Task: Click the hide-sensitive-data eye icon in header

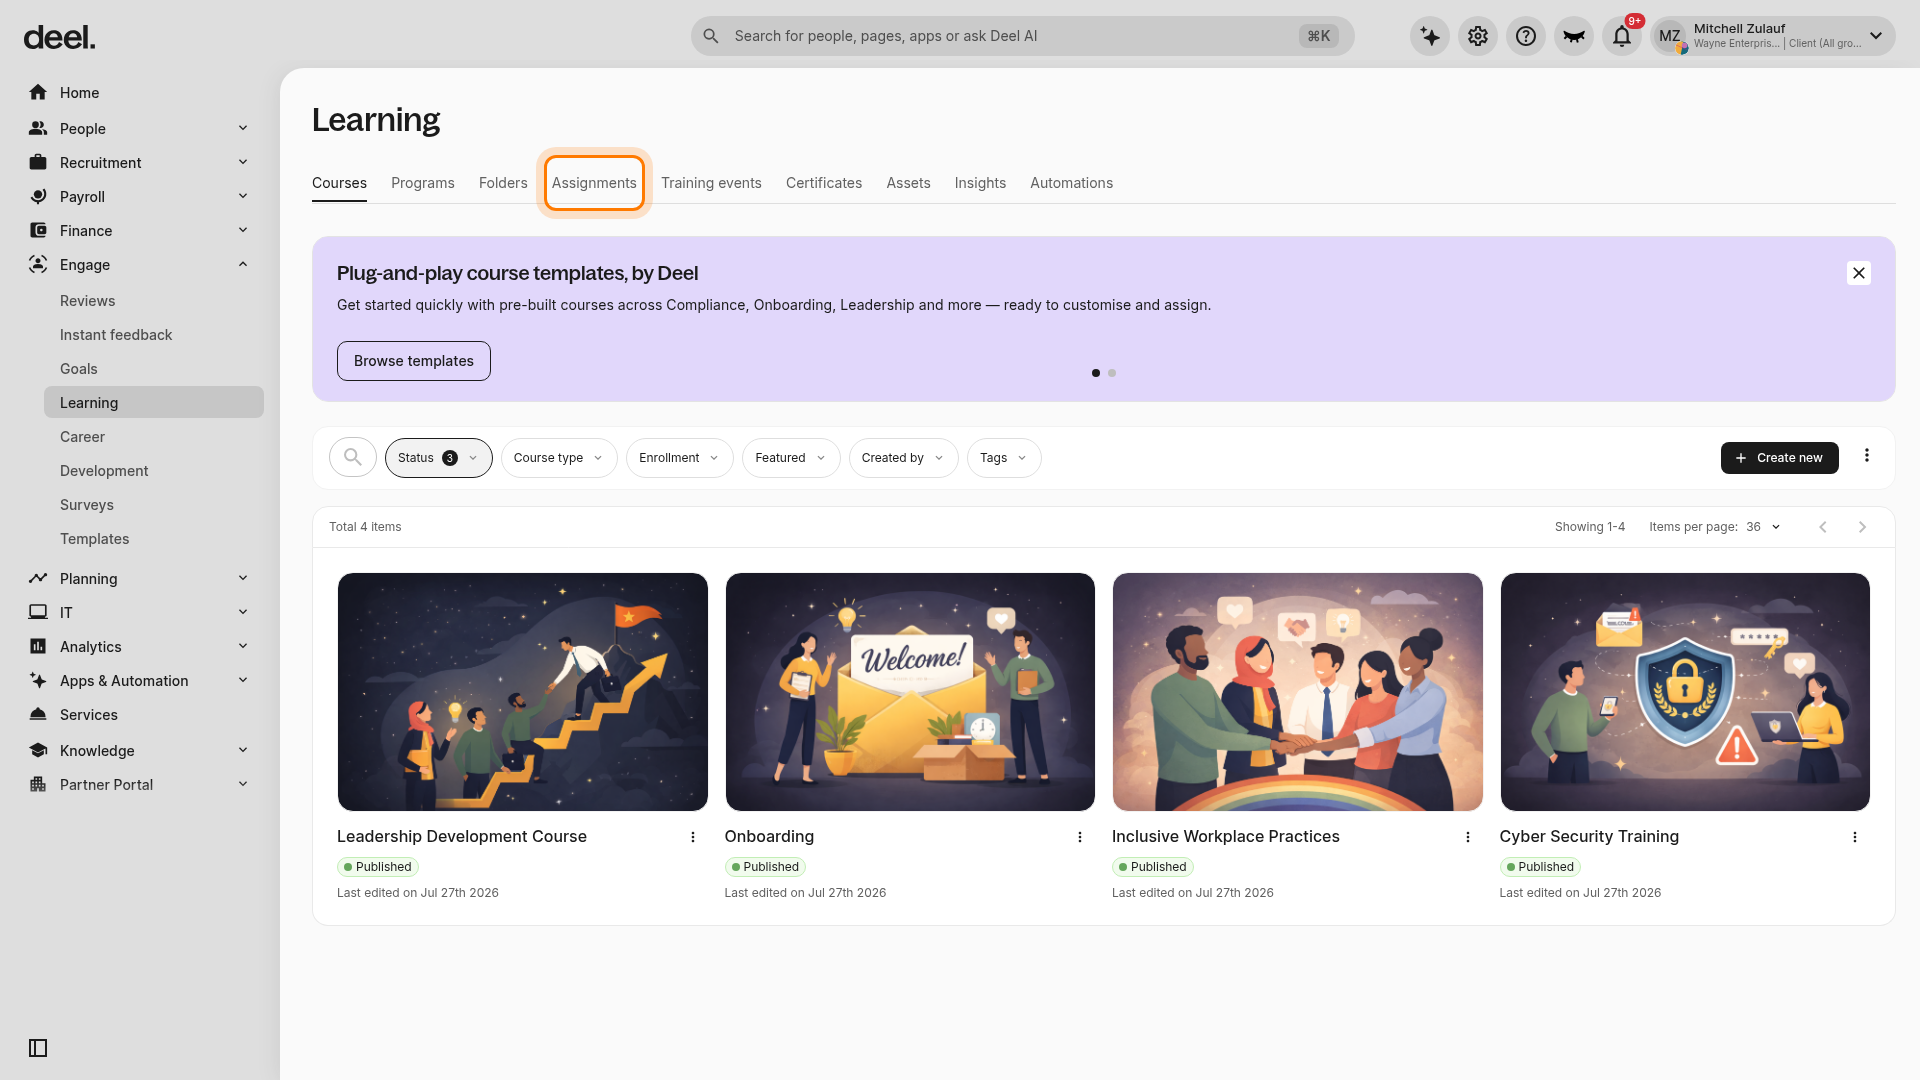Action: coord(1574,36)
